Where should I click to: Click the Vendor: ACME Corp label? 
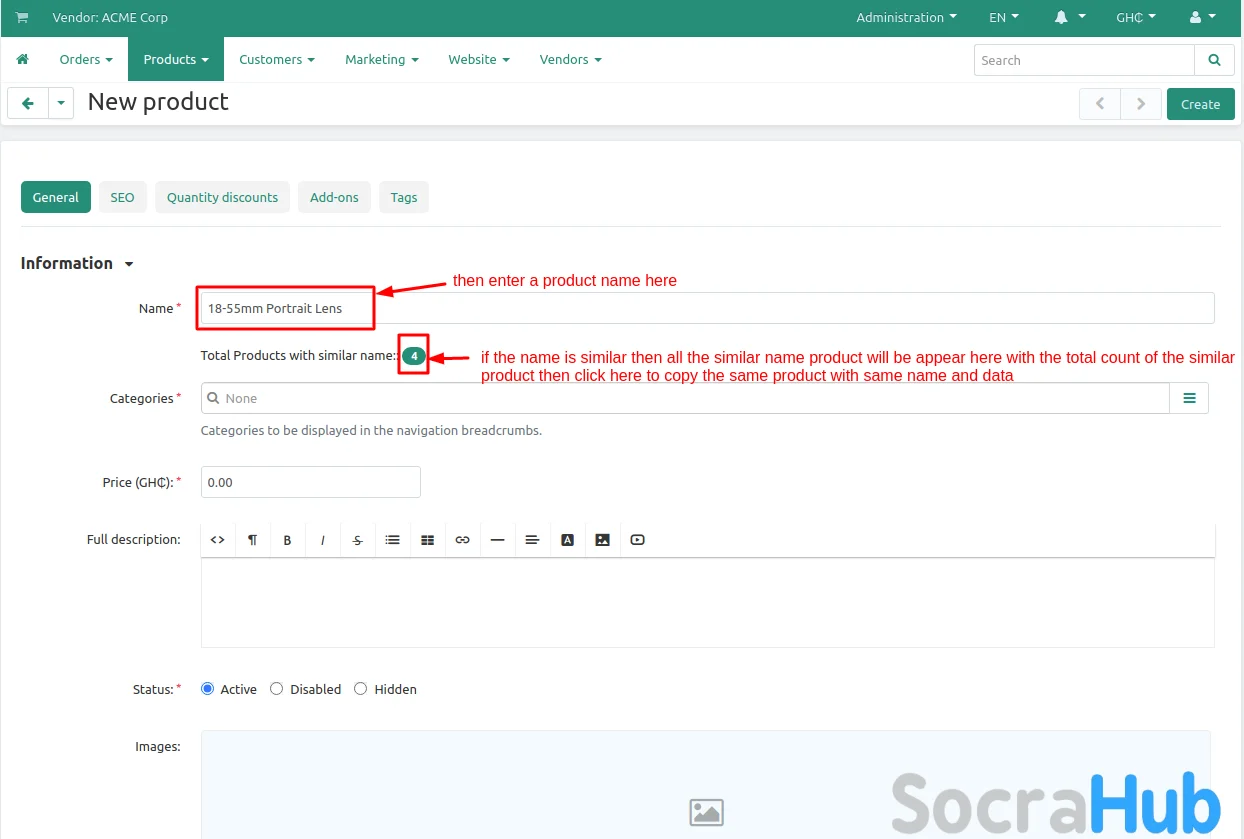[110, 18]
